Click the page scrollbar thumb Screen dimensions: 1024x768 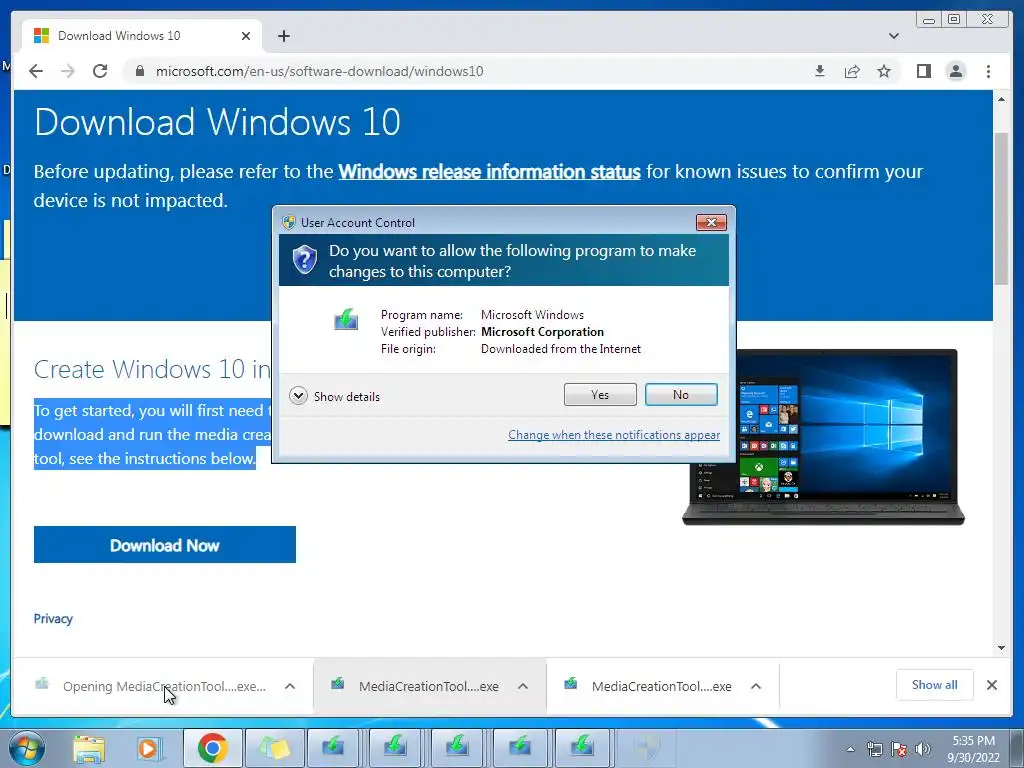tap(1001, 208)
